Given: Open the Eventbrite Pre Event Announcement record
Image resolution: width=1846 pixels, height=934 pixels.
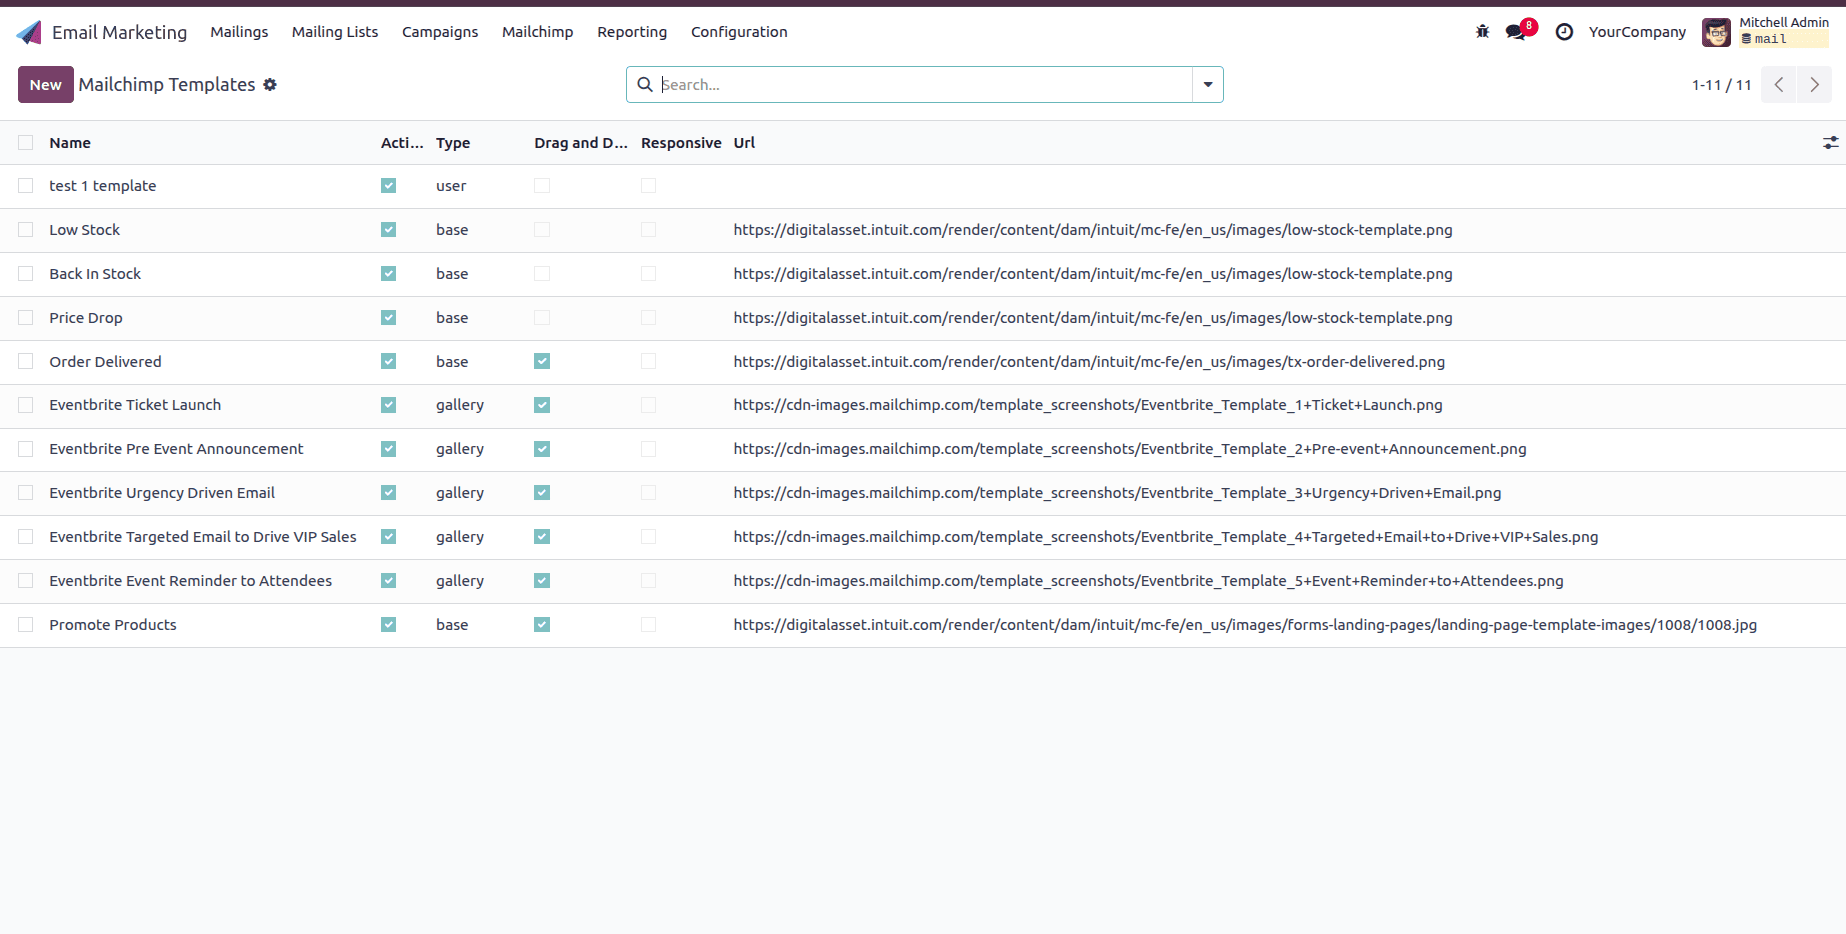Looking at the screenshot, I should [x=176, y=449].
